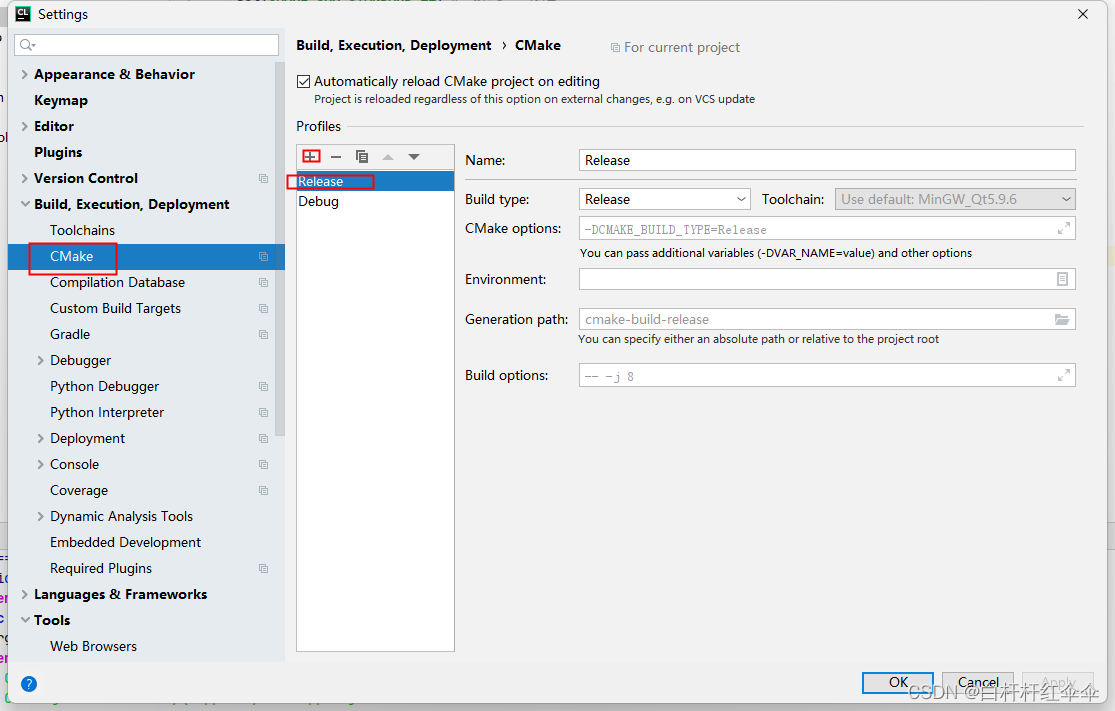
Task: Click project-level icon beside Coverage
Action: point(264,491)
